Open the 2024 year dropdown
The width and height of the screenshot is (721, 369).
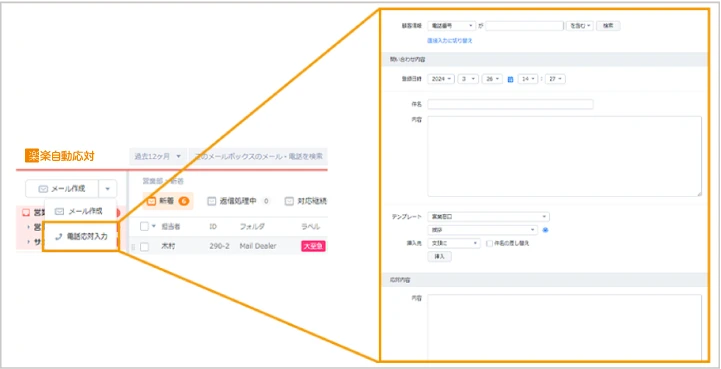tap(441, 79)
